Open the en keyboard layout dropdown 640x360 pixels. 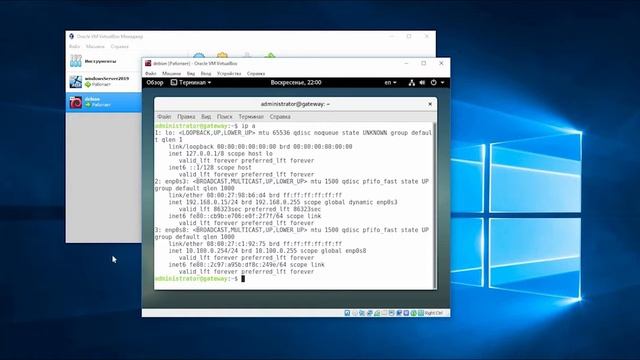(390, 82)
